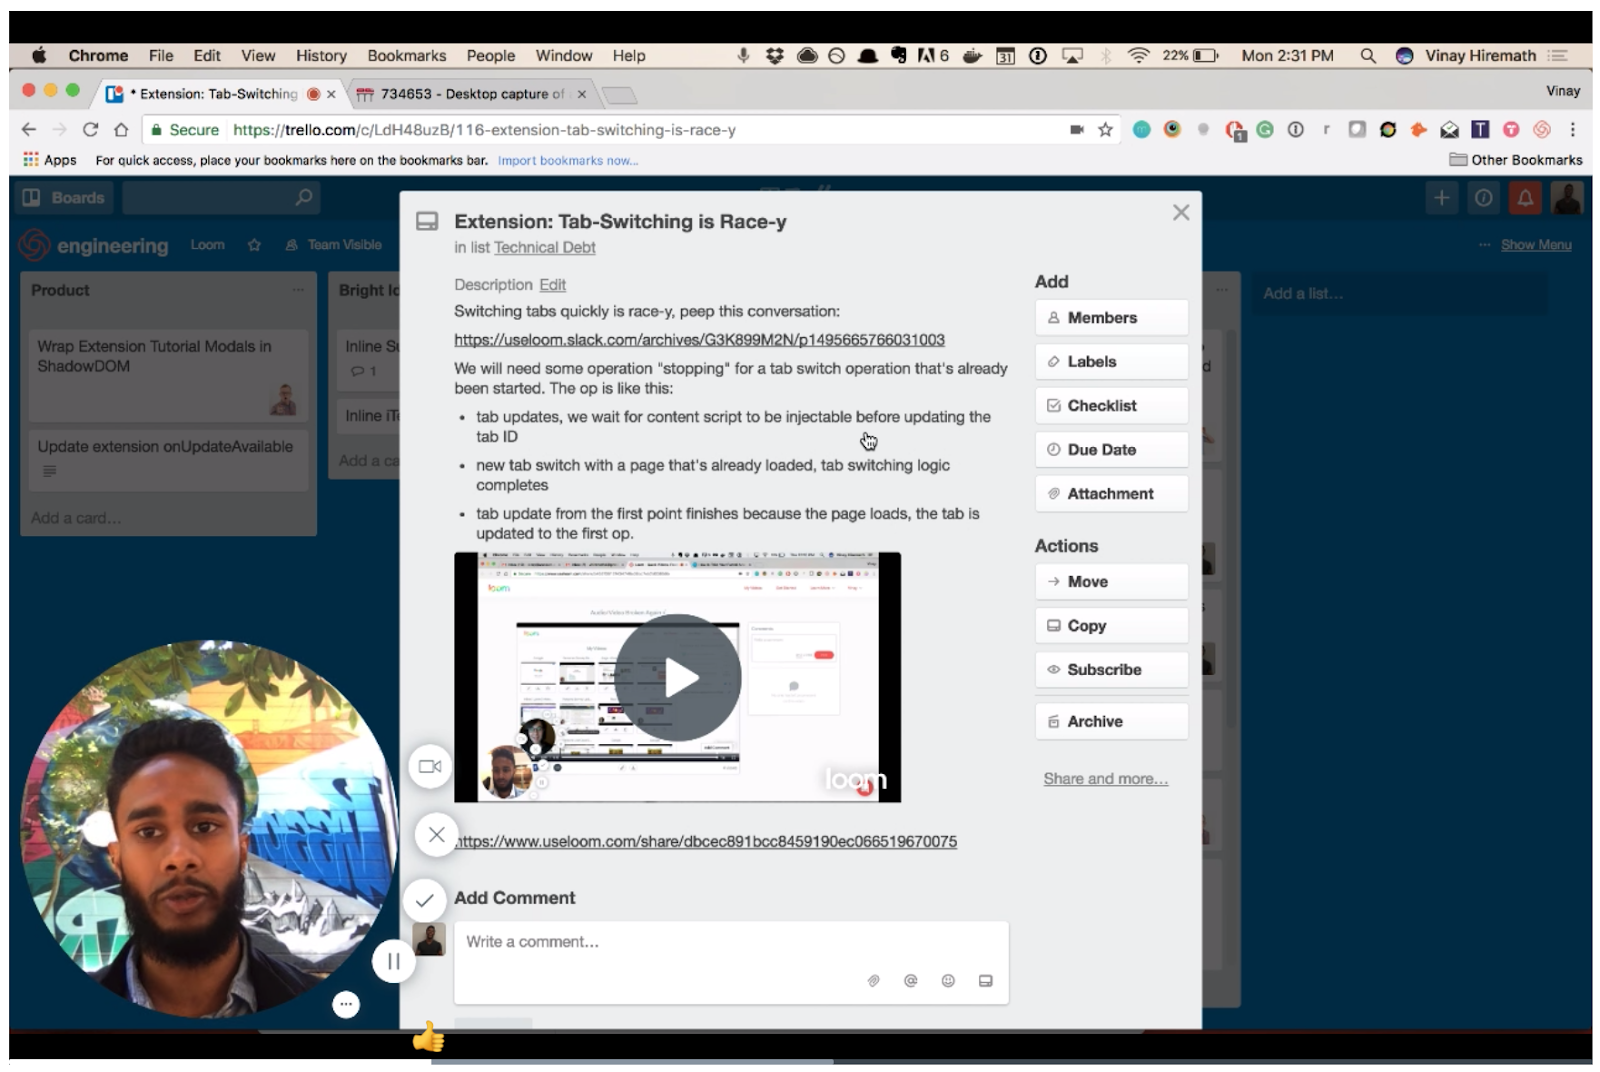Click the Trello notifications bell icon

click(x=1525, y=198)
